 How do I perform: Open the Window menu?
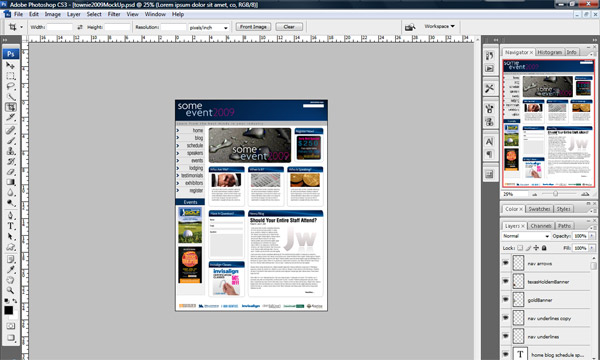(155, 14)
